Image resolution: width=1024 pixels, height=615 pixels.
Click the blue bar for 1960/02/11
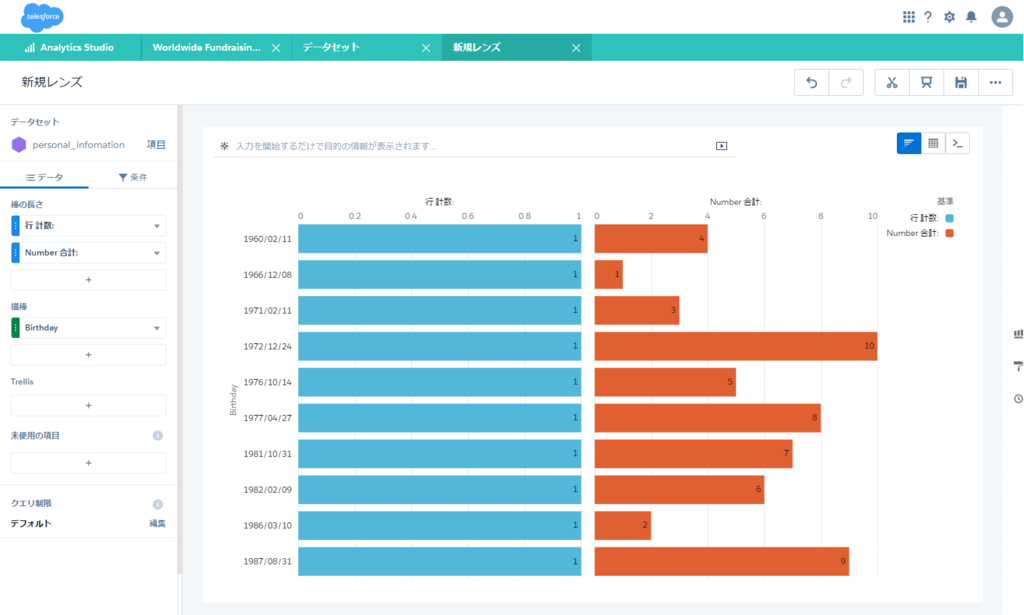[x=440, y=239]
